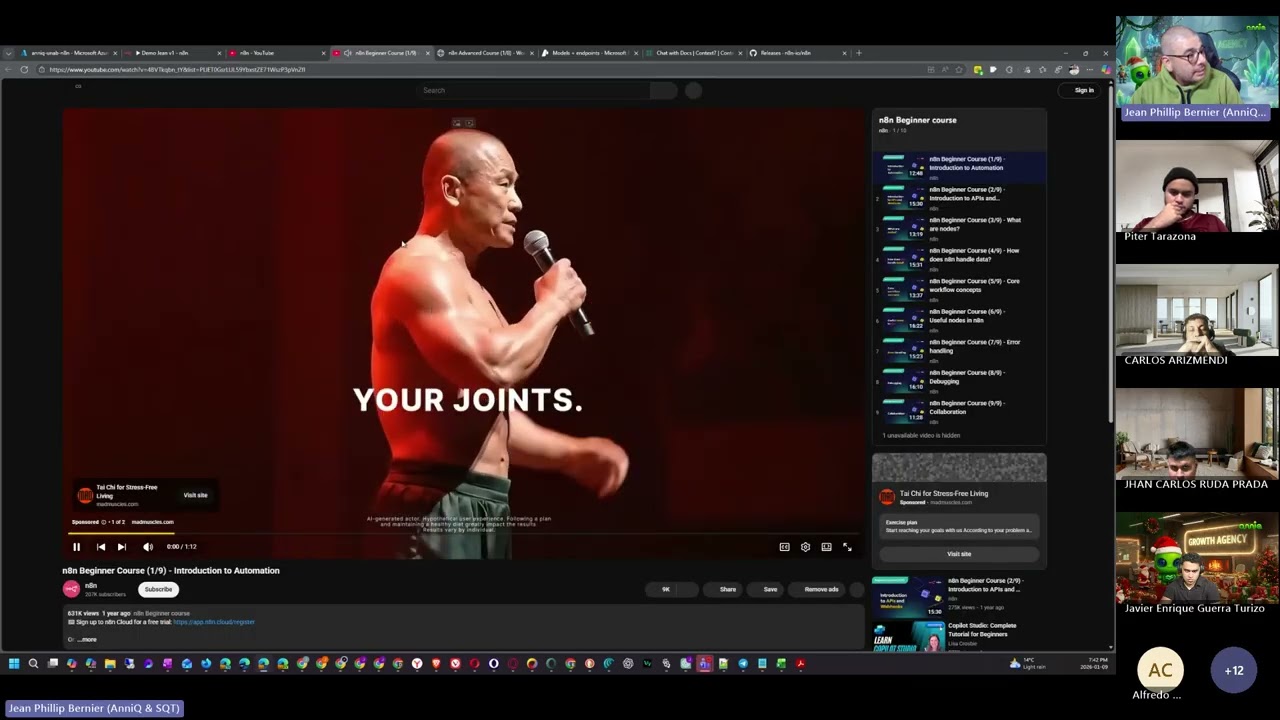Viewport: 1280px width, 720px height.
Task: Switch to Chat with Docs Context7 tab
Action: 692,53
